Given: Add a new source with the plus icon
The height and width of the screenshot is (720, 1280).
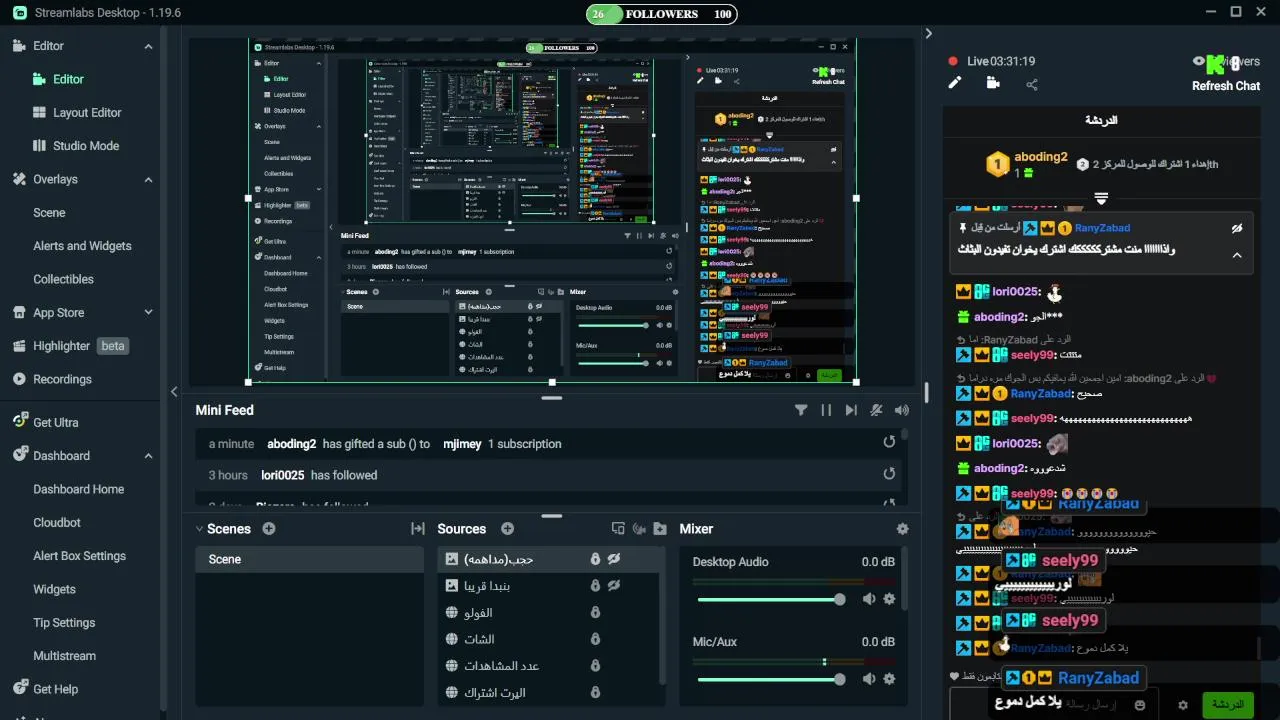Looking at the screenshot, I should 507,529.
